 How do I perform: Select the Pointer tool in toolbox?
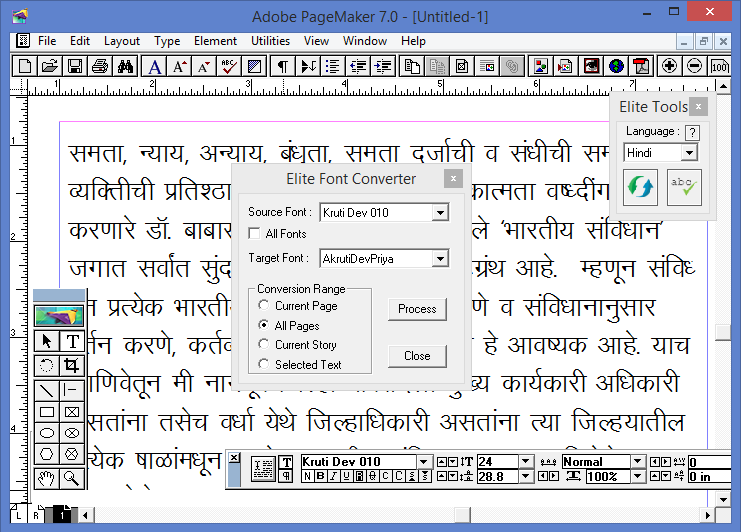[x=47, y=341]
